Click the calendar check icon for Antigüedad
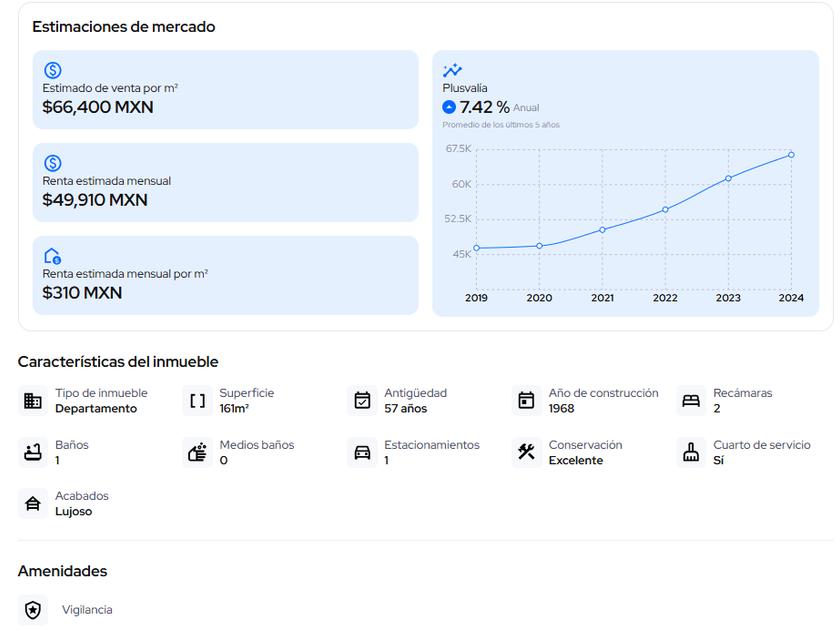The width and height of the screenshot is (840, 630). pos(362,401)
